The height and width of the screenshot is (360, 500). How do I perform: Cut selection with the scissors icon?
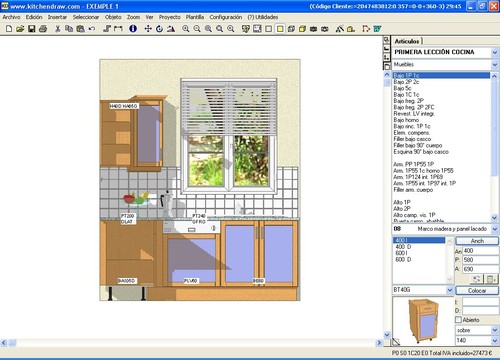[x=58, y=29]
